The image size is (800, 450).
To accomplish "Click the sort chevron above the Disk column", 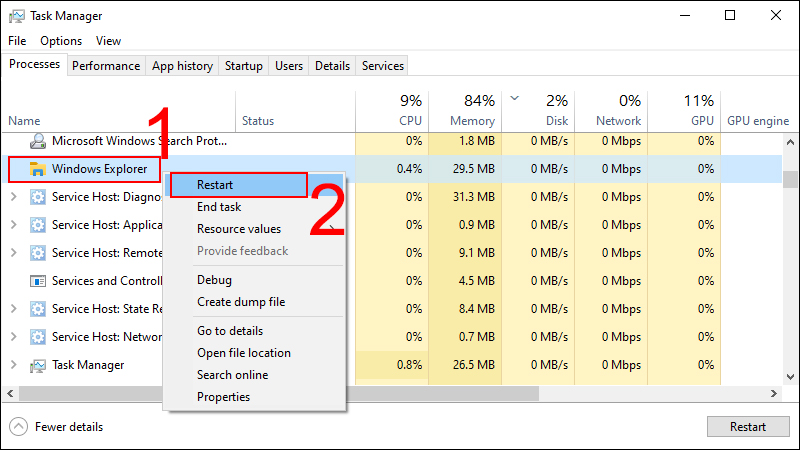I will [514, 98].
